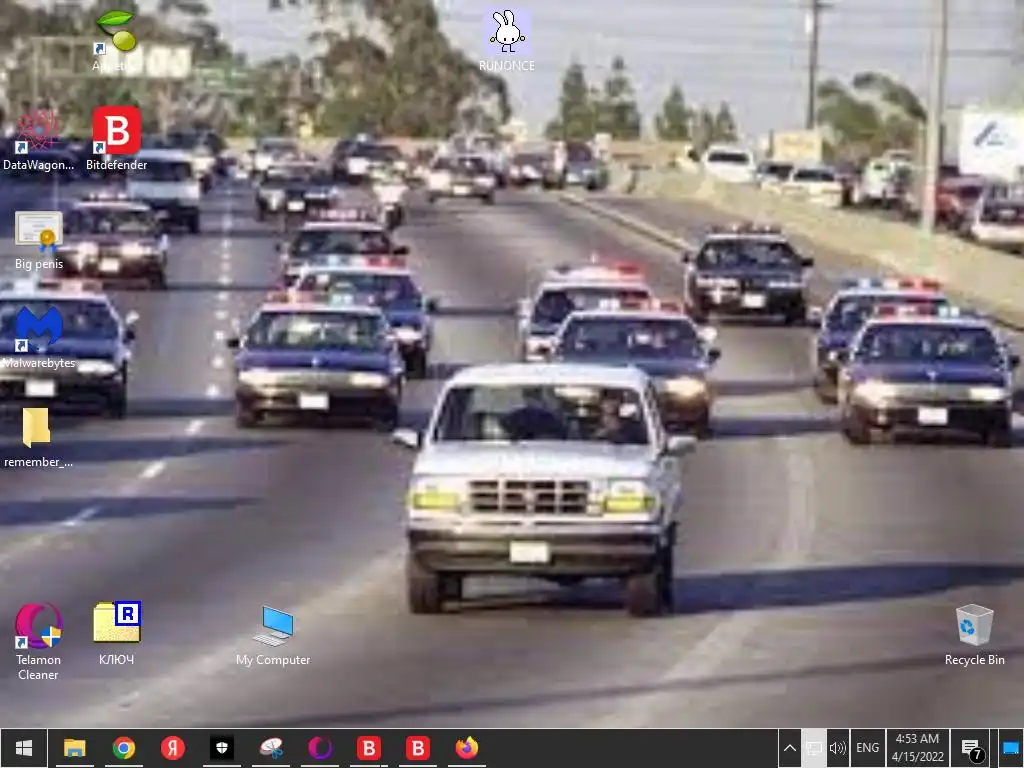Open File Explorer from the taskbar
Image resolution: width=1024 pixels, height=768 pixels.
click(74, 748)
